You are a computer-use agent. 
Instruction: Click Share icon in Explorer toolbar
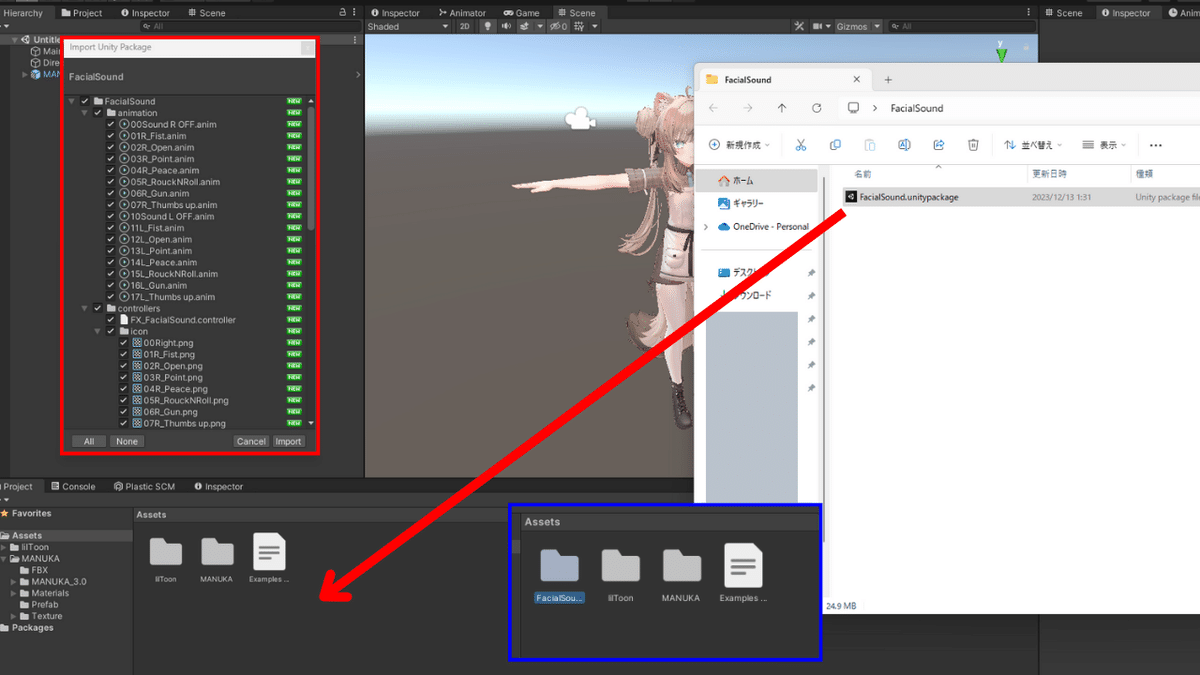coord(938,145)
